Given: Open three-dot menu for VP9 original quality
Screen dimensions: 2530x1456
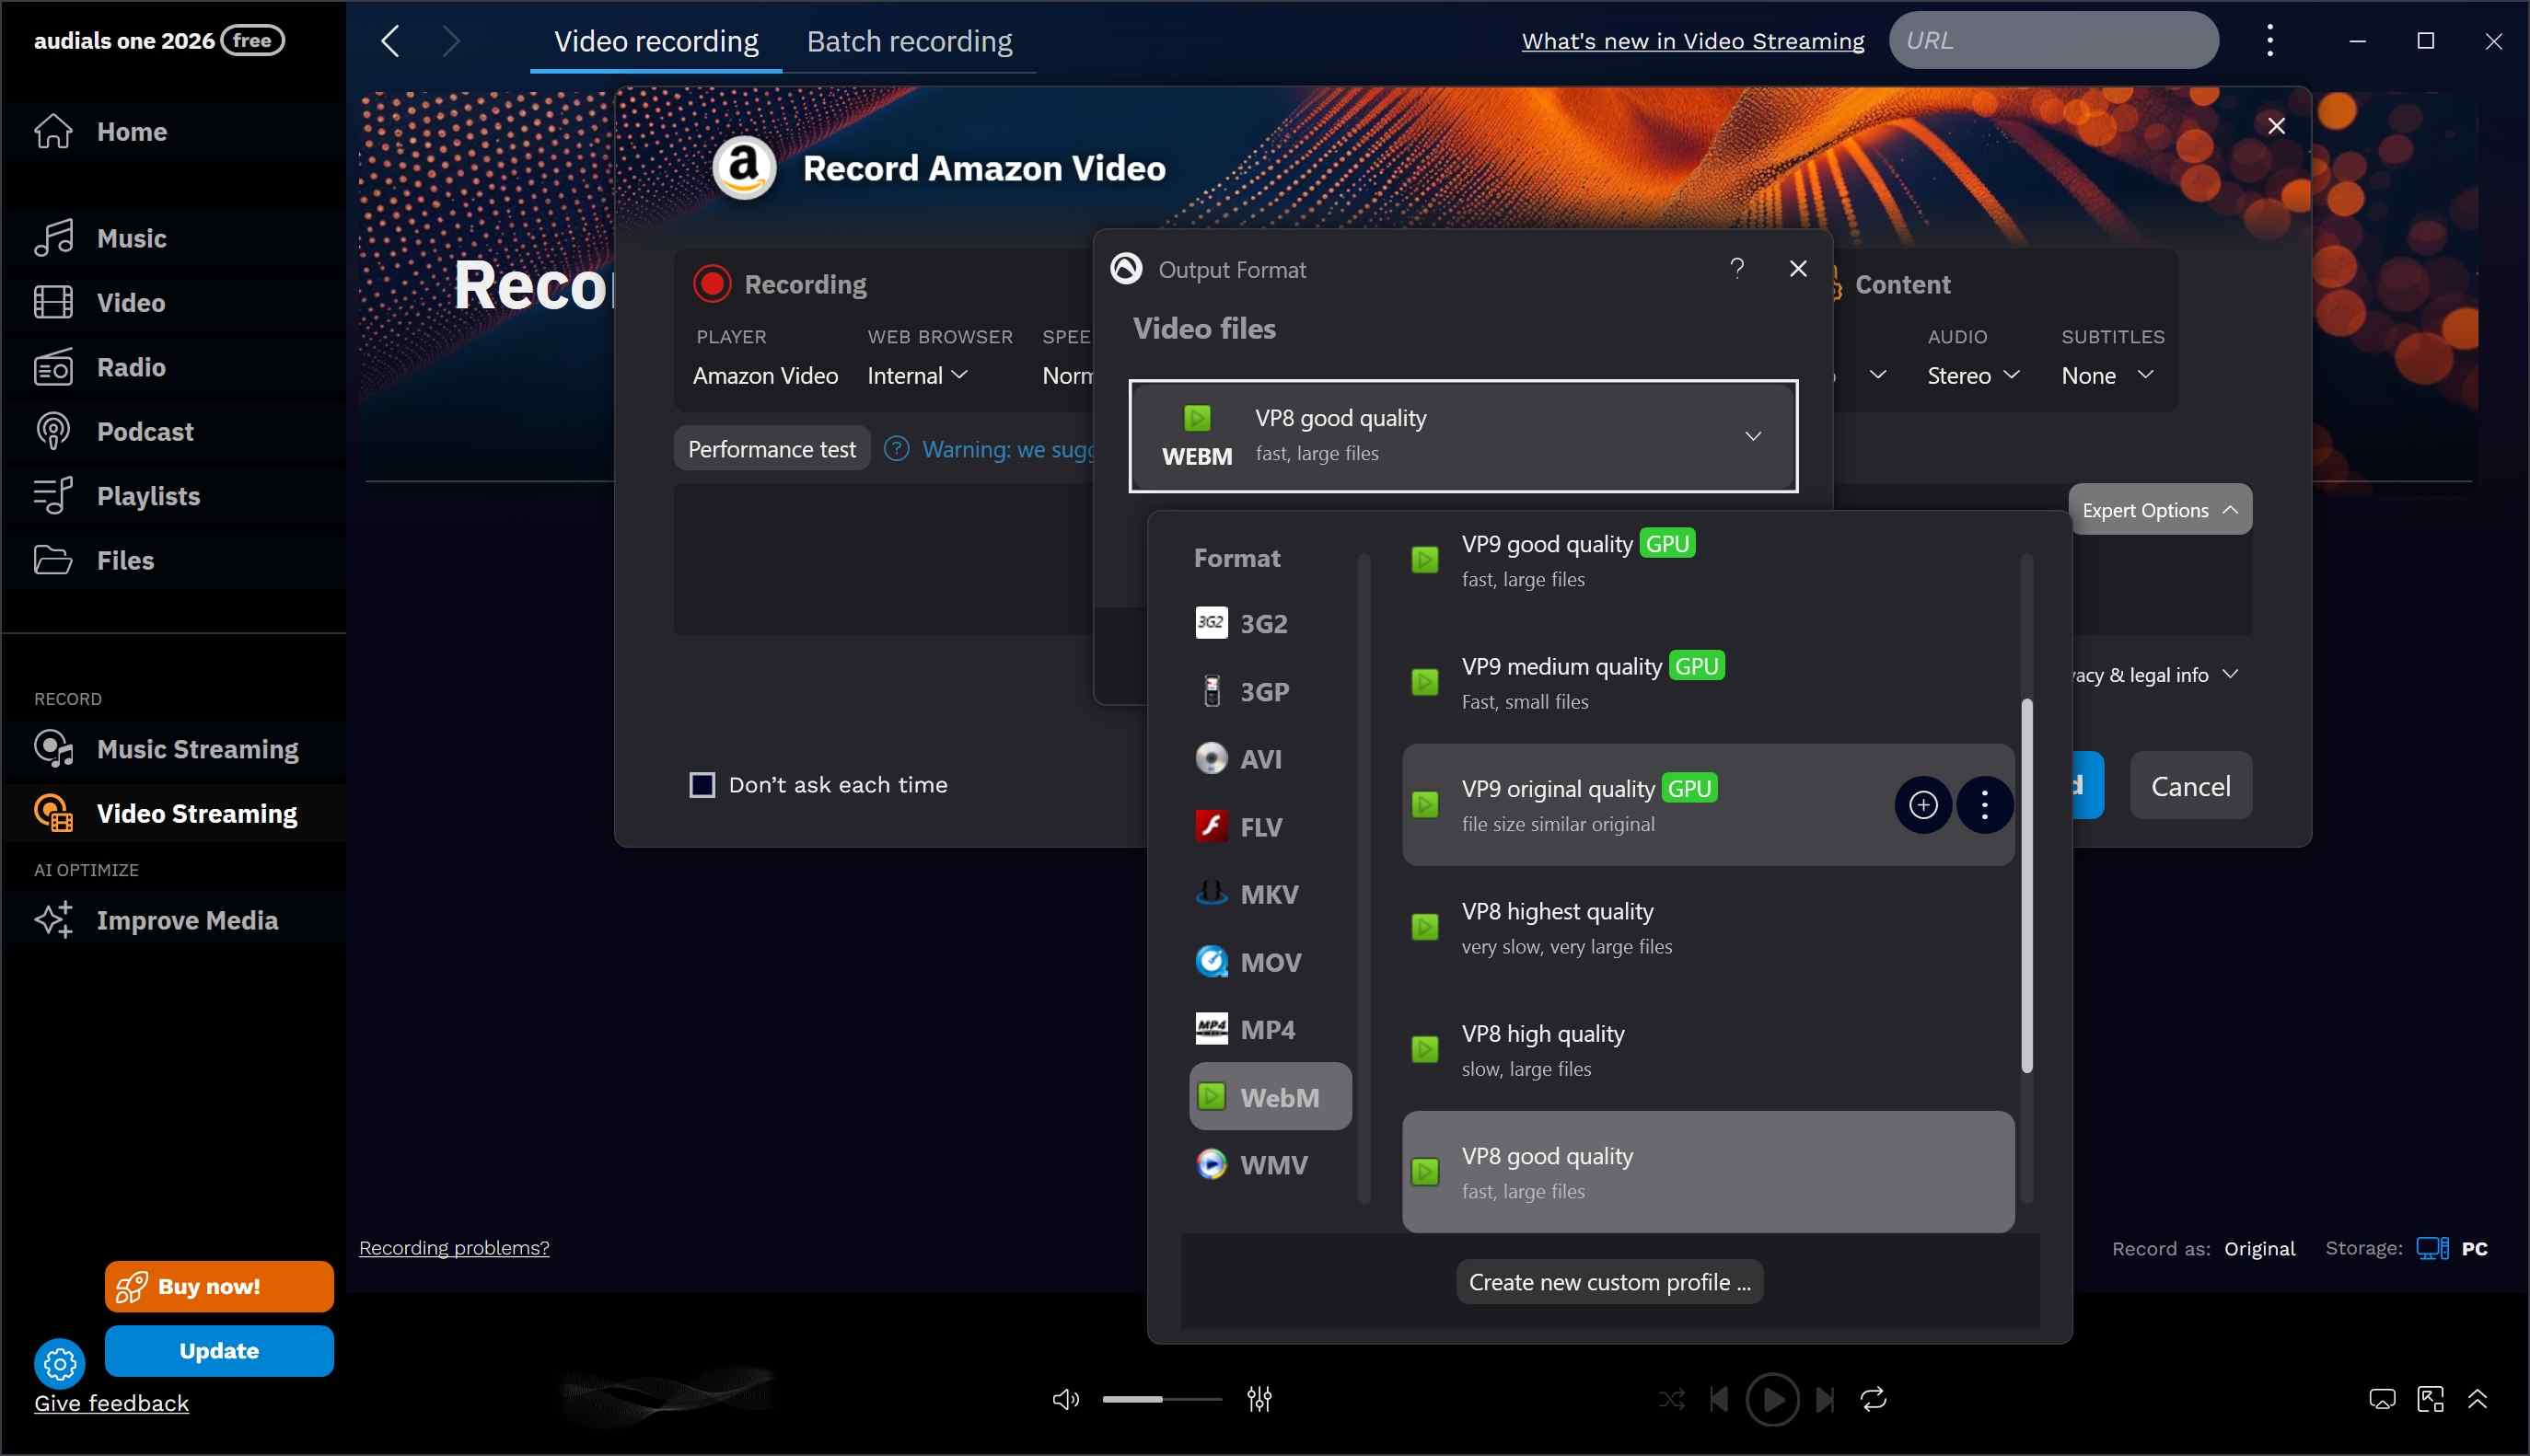Looking at the screenshot, I should (x=1984, y=805).
